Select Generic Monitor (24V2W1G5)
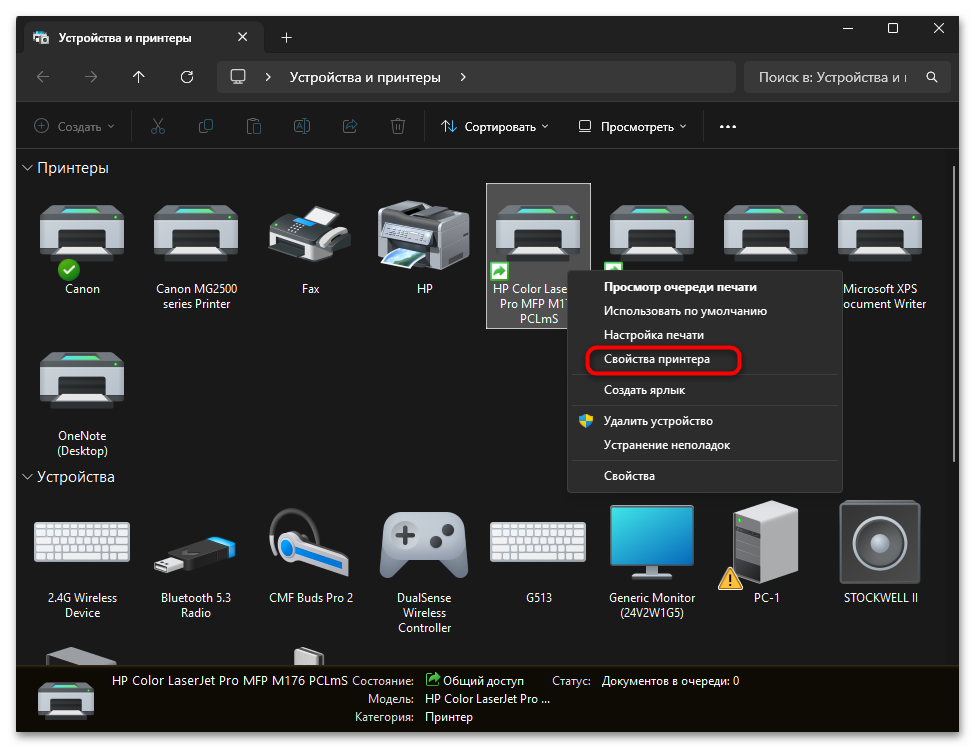975x748 pixels. (x=652, y=542)
